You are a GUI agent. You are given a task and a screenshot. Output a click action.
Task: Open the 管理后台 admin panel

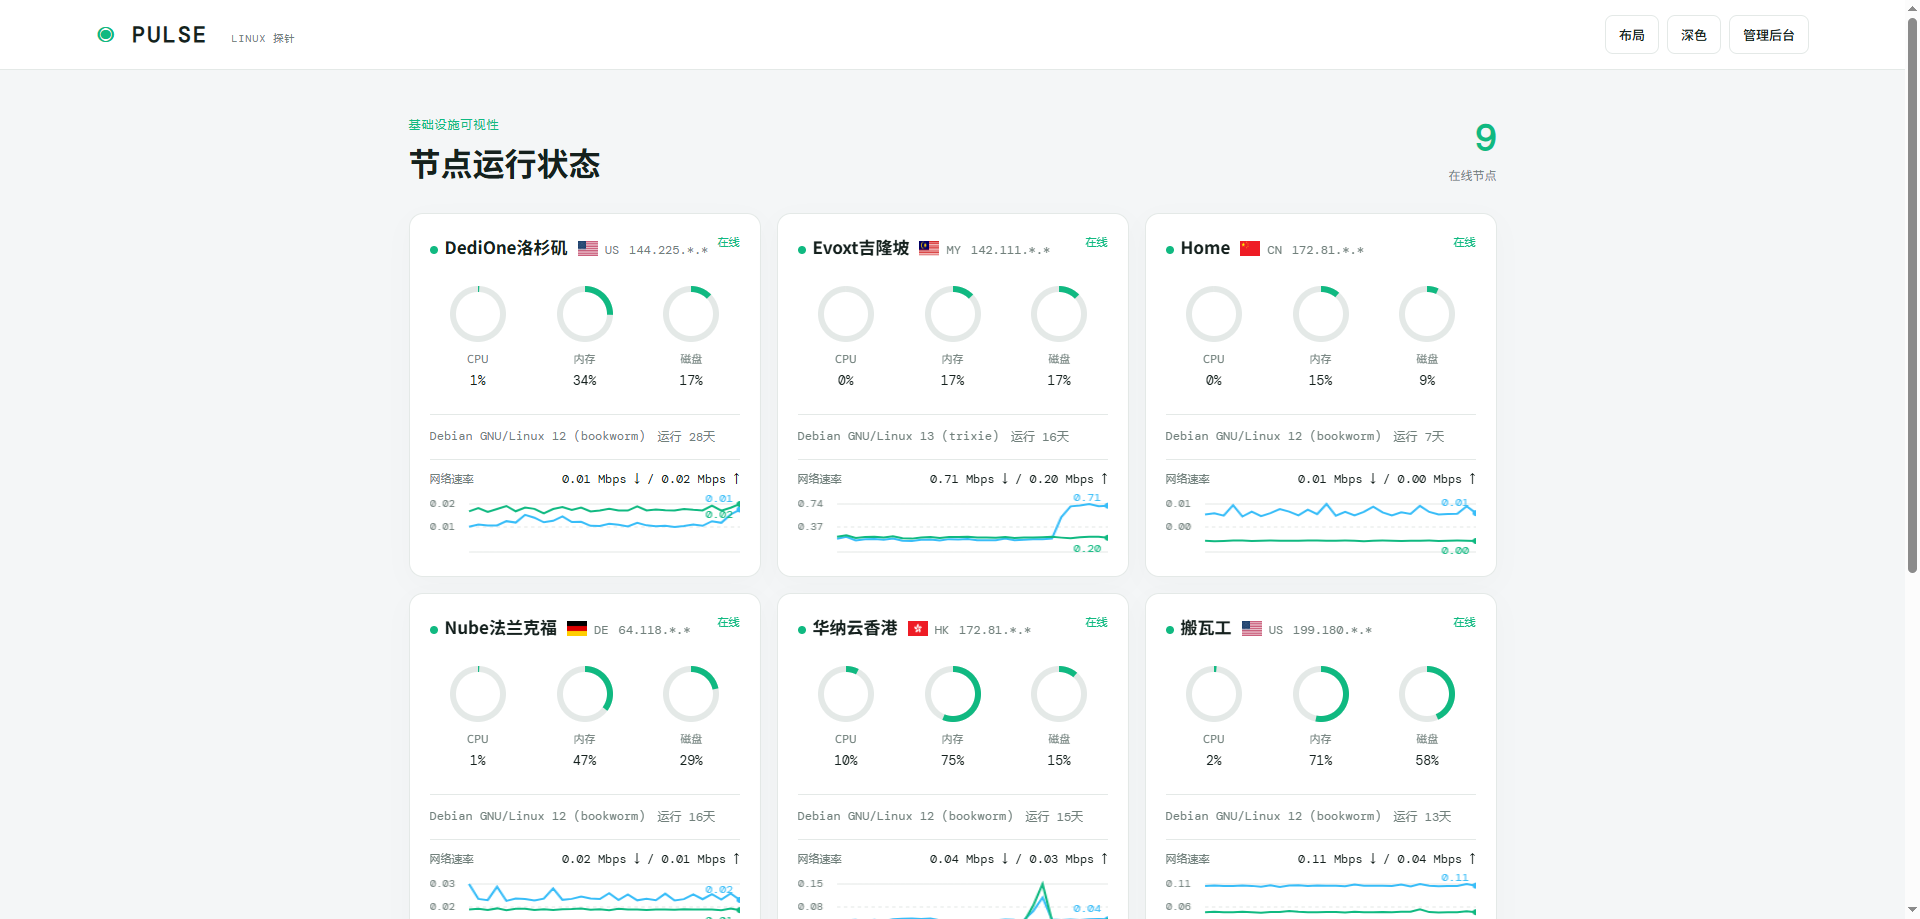tap(1769, 35)
